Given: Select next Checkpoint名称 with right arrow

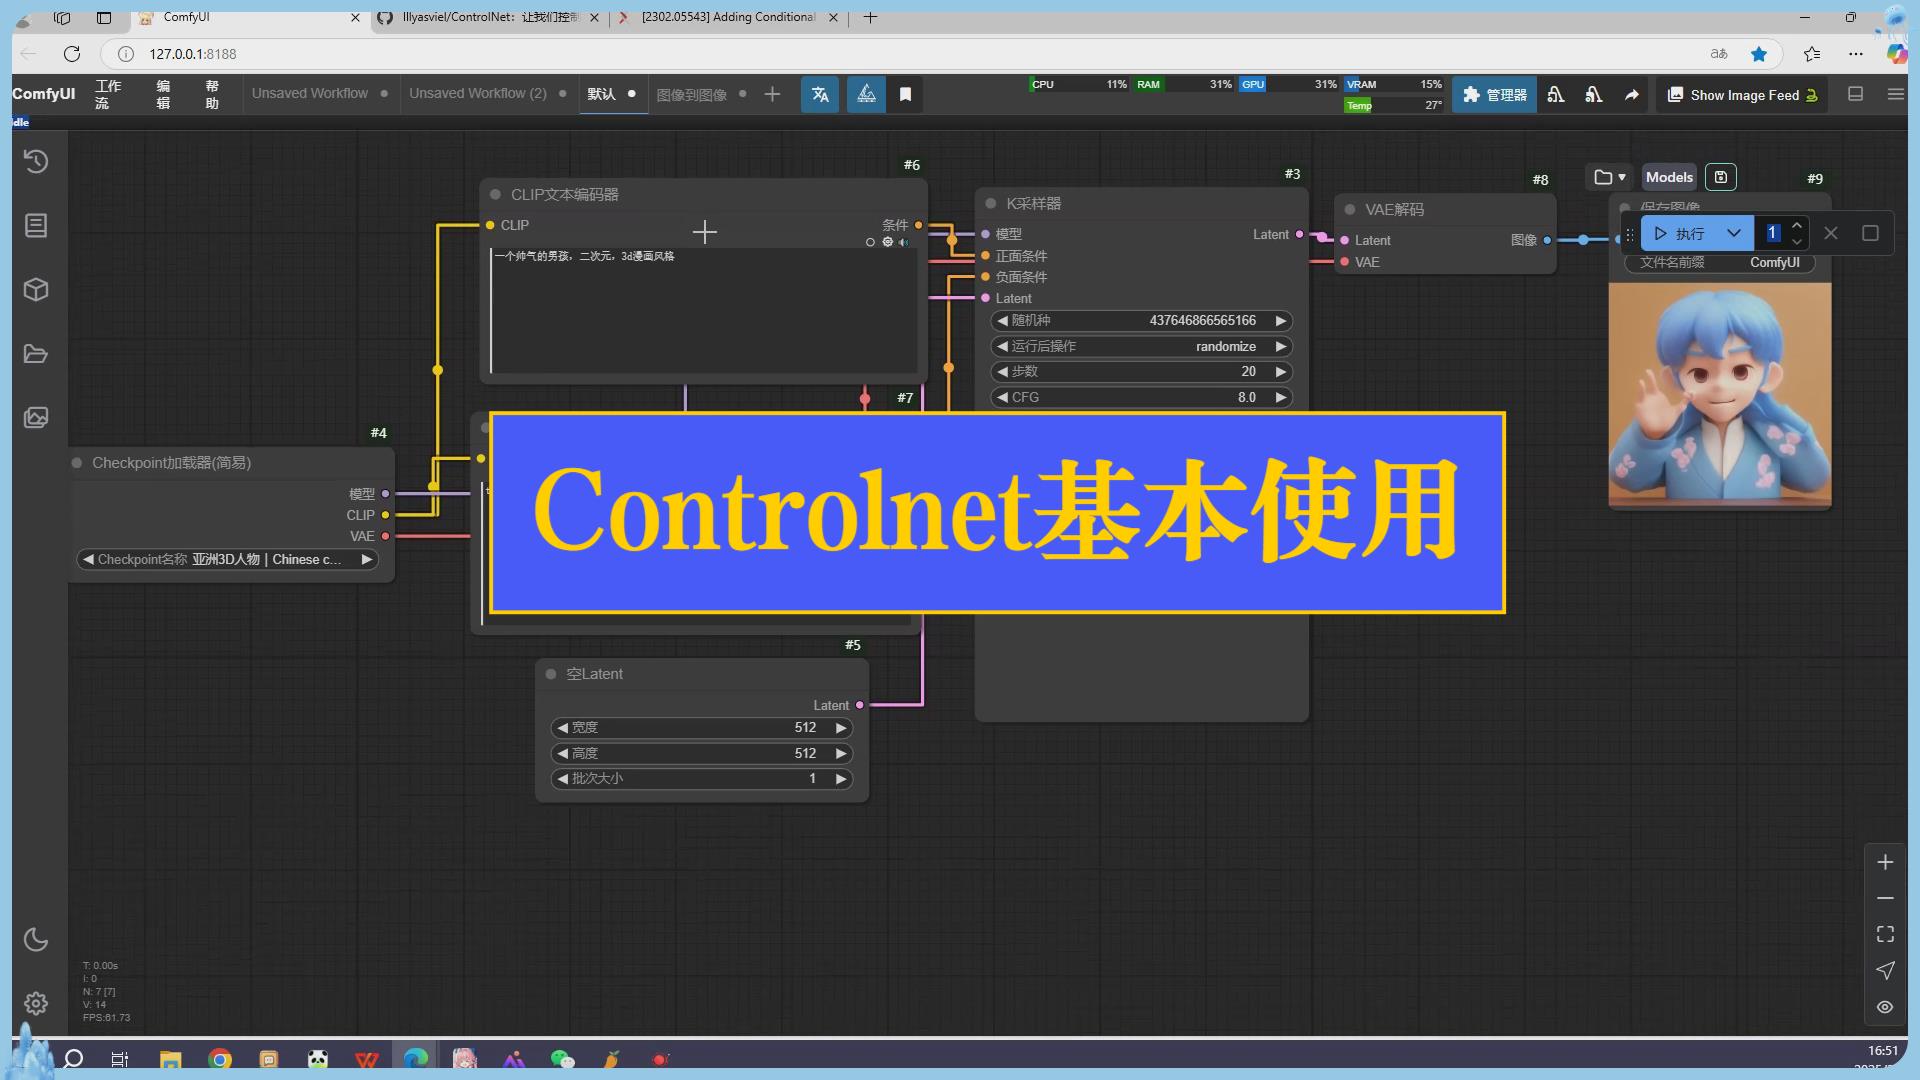Looking at the screenshot, I should pos(367,559).
